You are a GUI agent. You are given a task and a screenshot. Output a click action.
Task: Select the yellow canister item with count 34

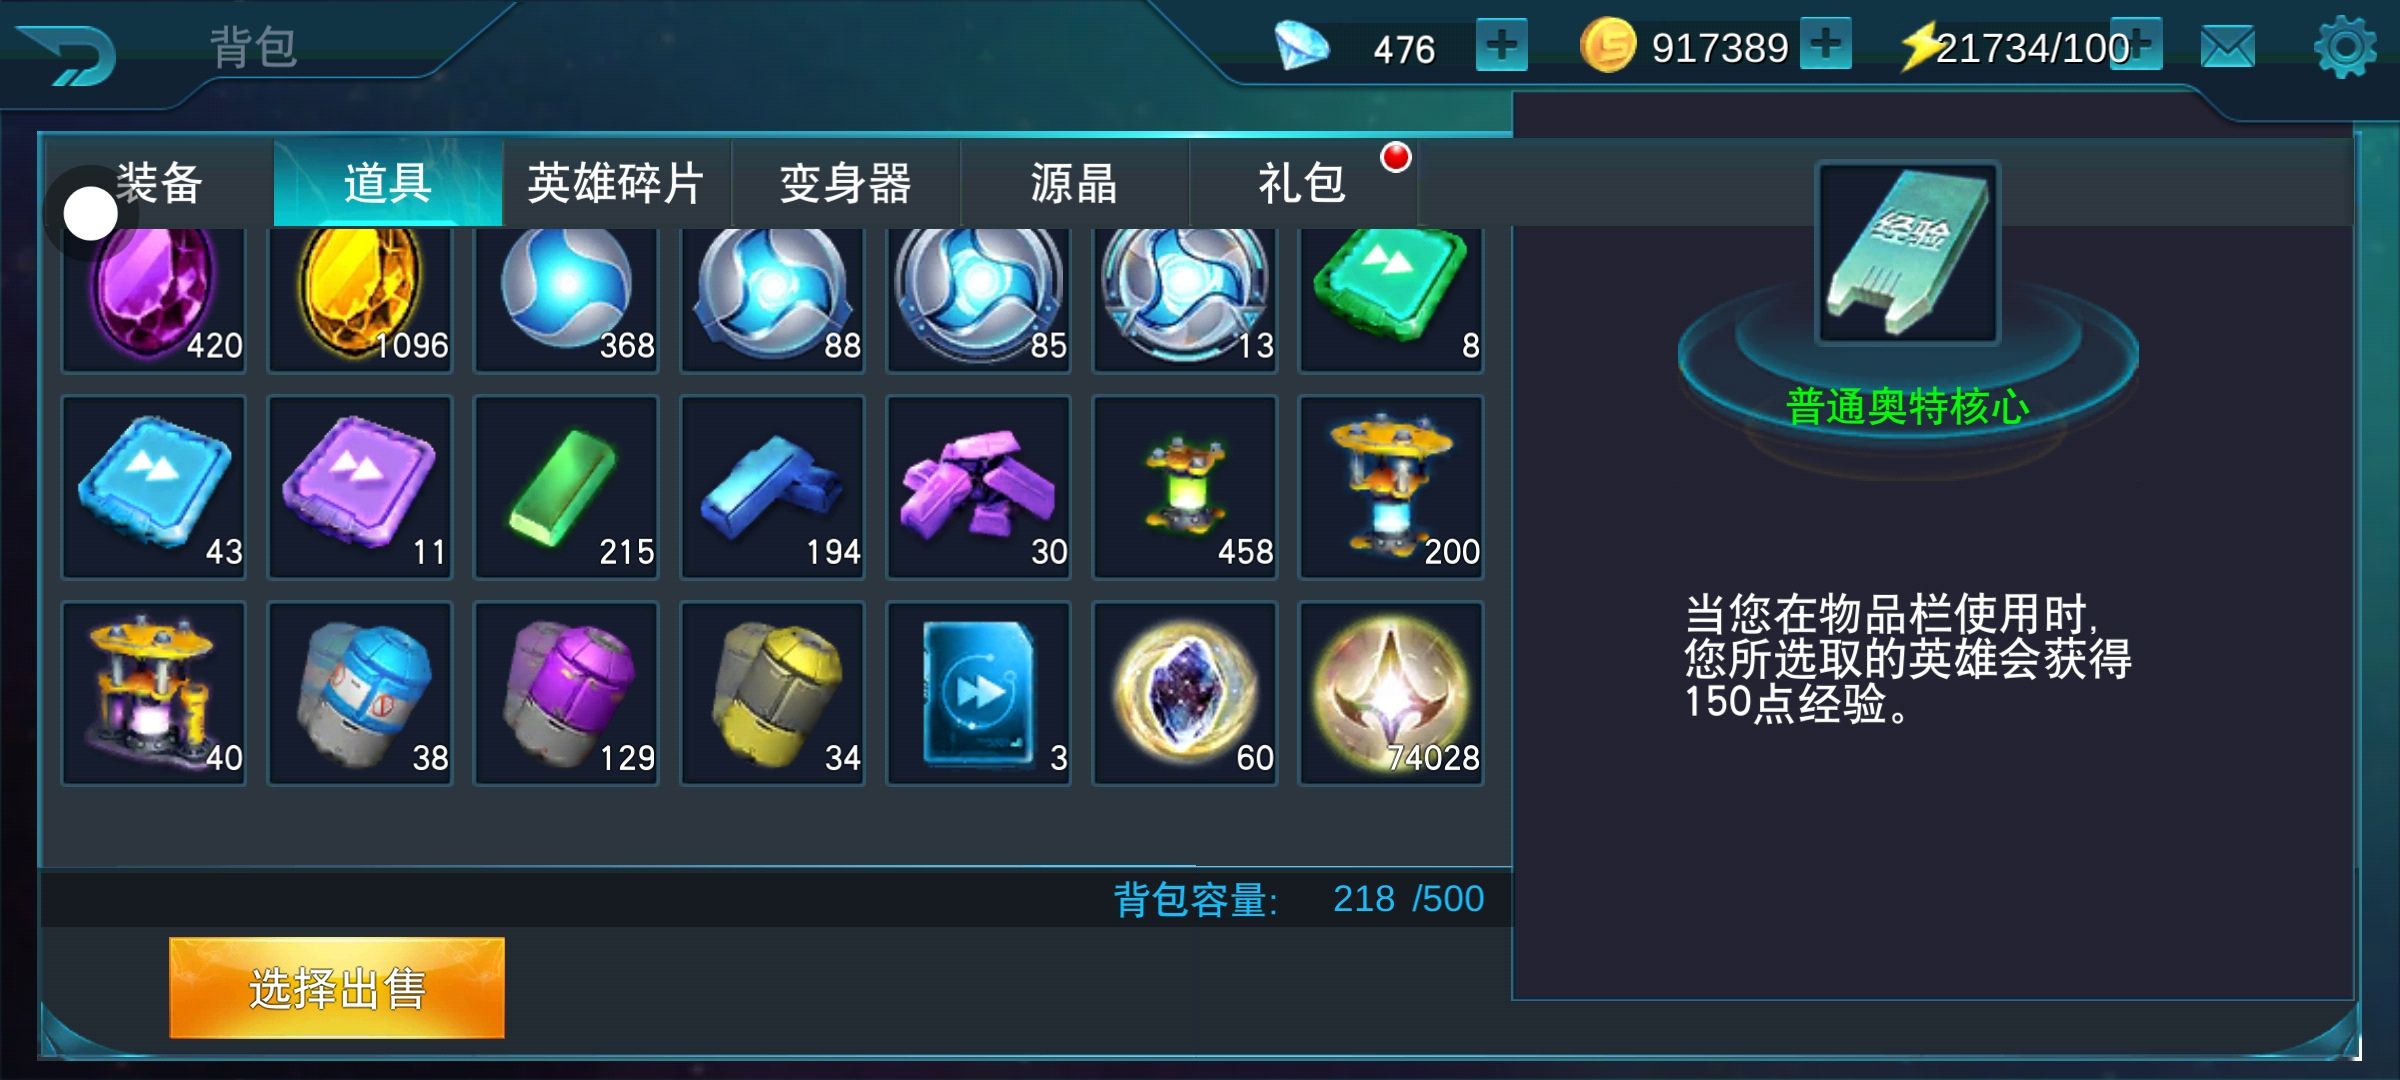point(772,693)
